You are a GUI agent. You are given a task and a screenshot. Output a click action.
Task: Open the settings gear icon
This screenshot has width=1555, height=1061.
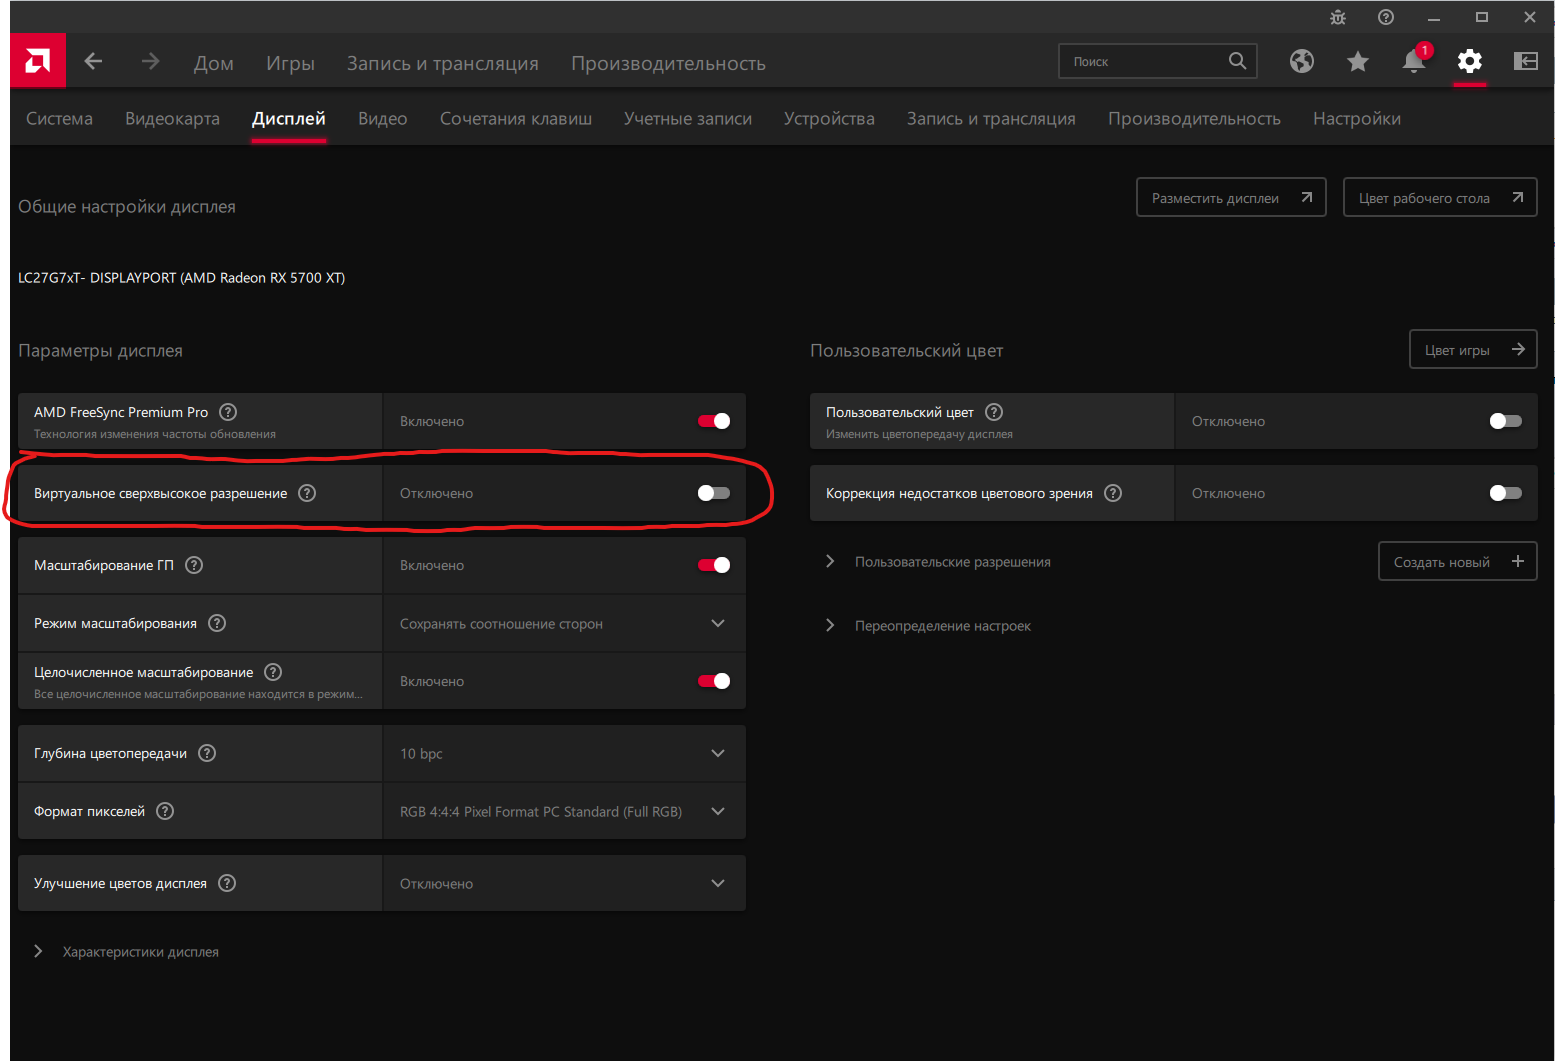[1469, 62]
